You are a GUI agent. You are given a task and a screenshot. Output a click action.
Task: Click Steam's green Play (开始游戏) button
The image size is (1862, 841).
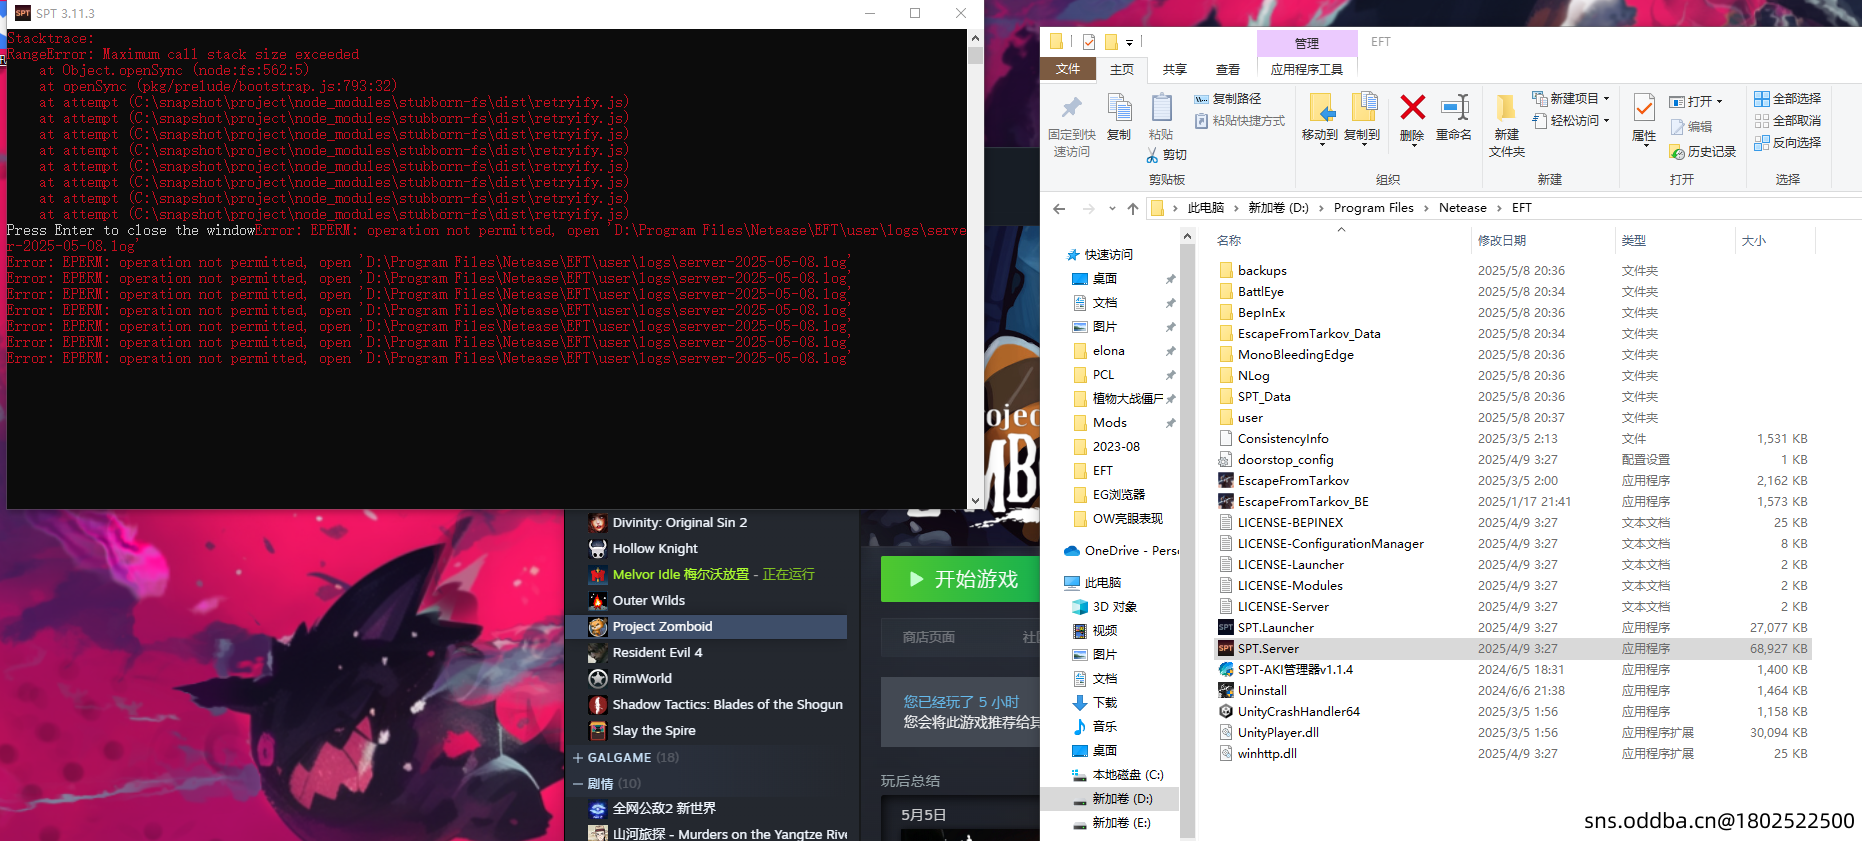pos(962,579)
